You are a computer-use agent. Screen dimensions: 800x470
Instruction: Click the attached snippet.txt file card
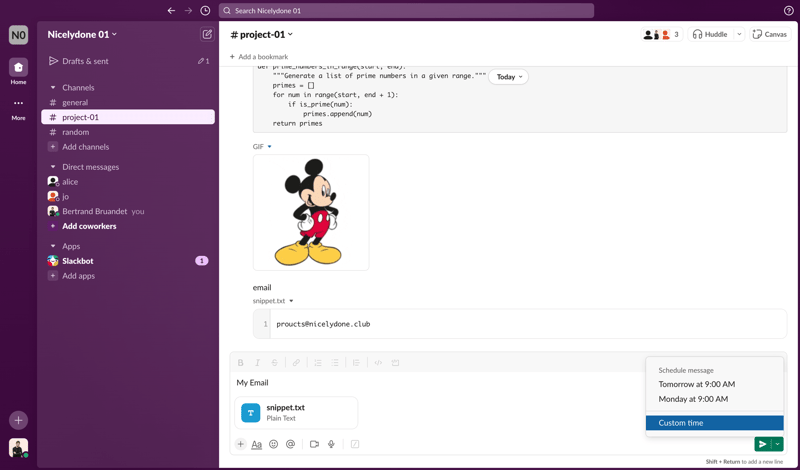[x=296, y=413]
